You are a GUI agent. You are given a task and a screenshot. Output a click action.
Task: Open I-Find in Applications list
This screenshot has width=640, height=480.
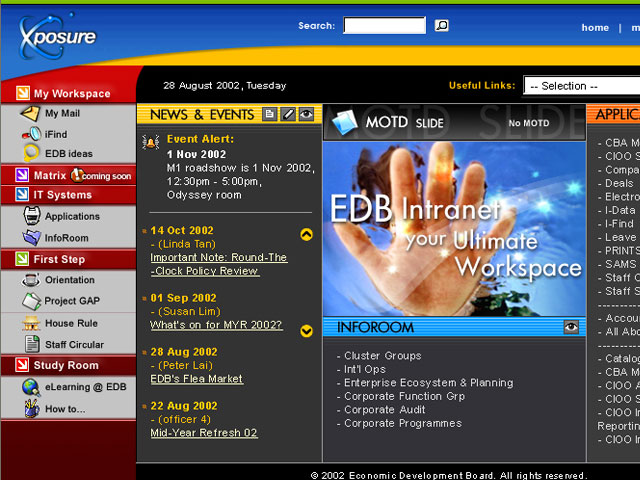click(x=619, y=224)
